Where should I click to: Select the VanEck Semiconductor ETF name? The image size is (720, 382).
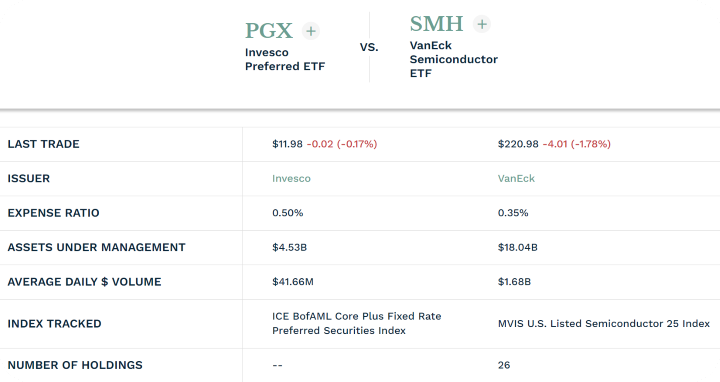[454, 59]
